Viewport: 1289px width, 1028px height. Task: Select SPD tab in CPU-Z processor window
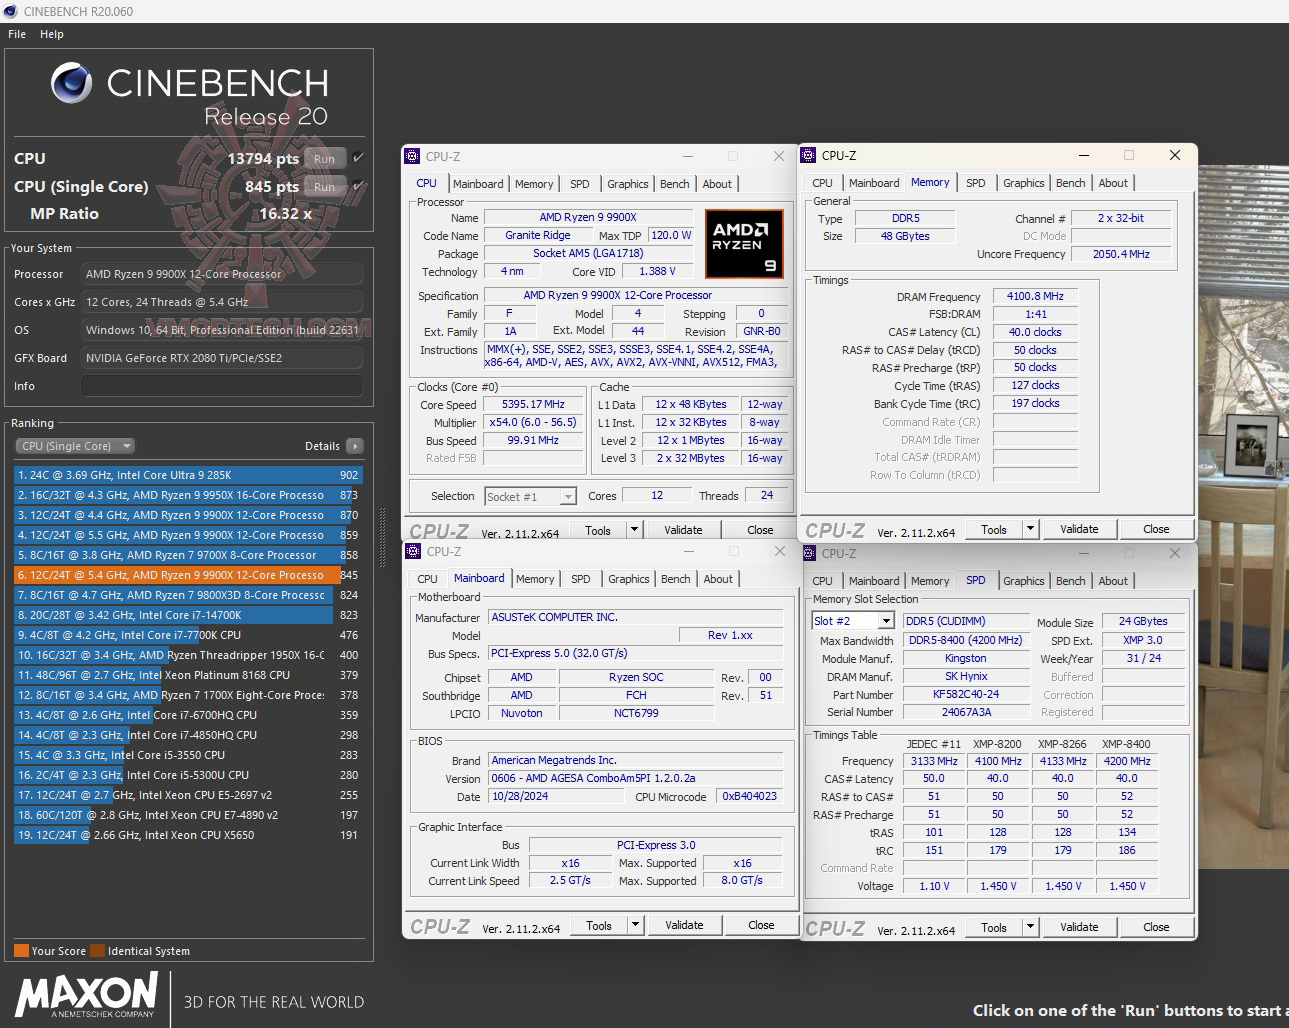580,184
